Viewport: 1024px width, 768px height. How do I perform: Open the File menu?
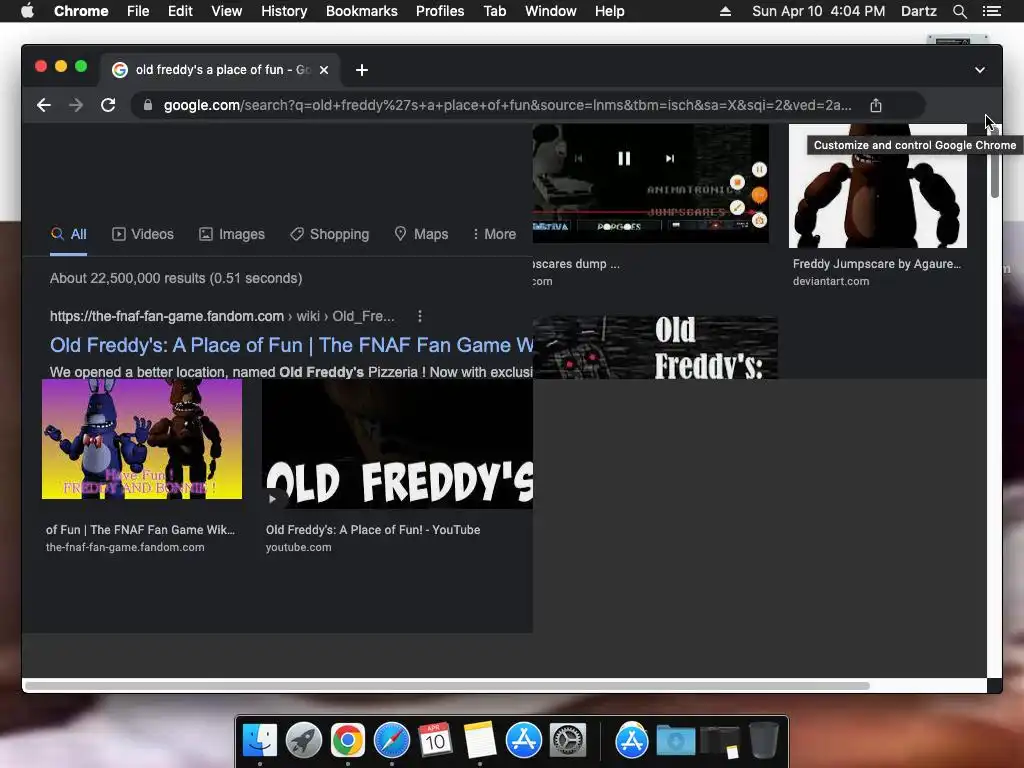[x=138, y=11]
